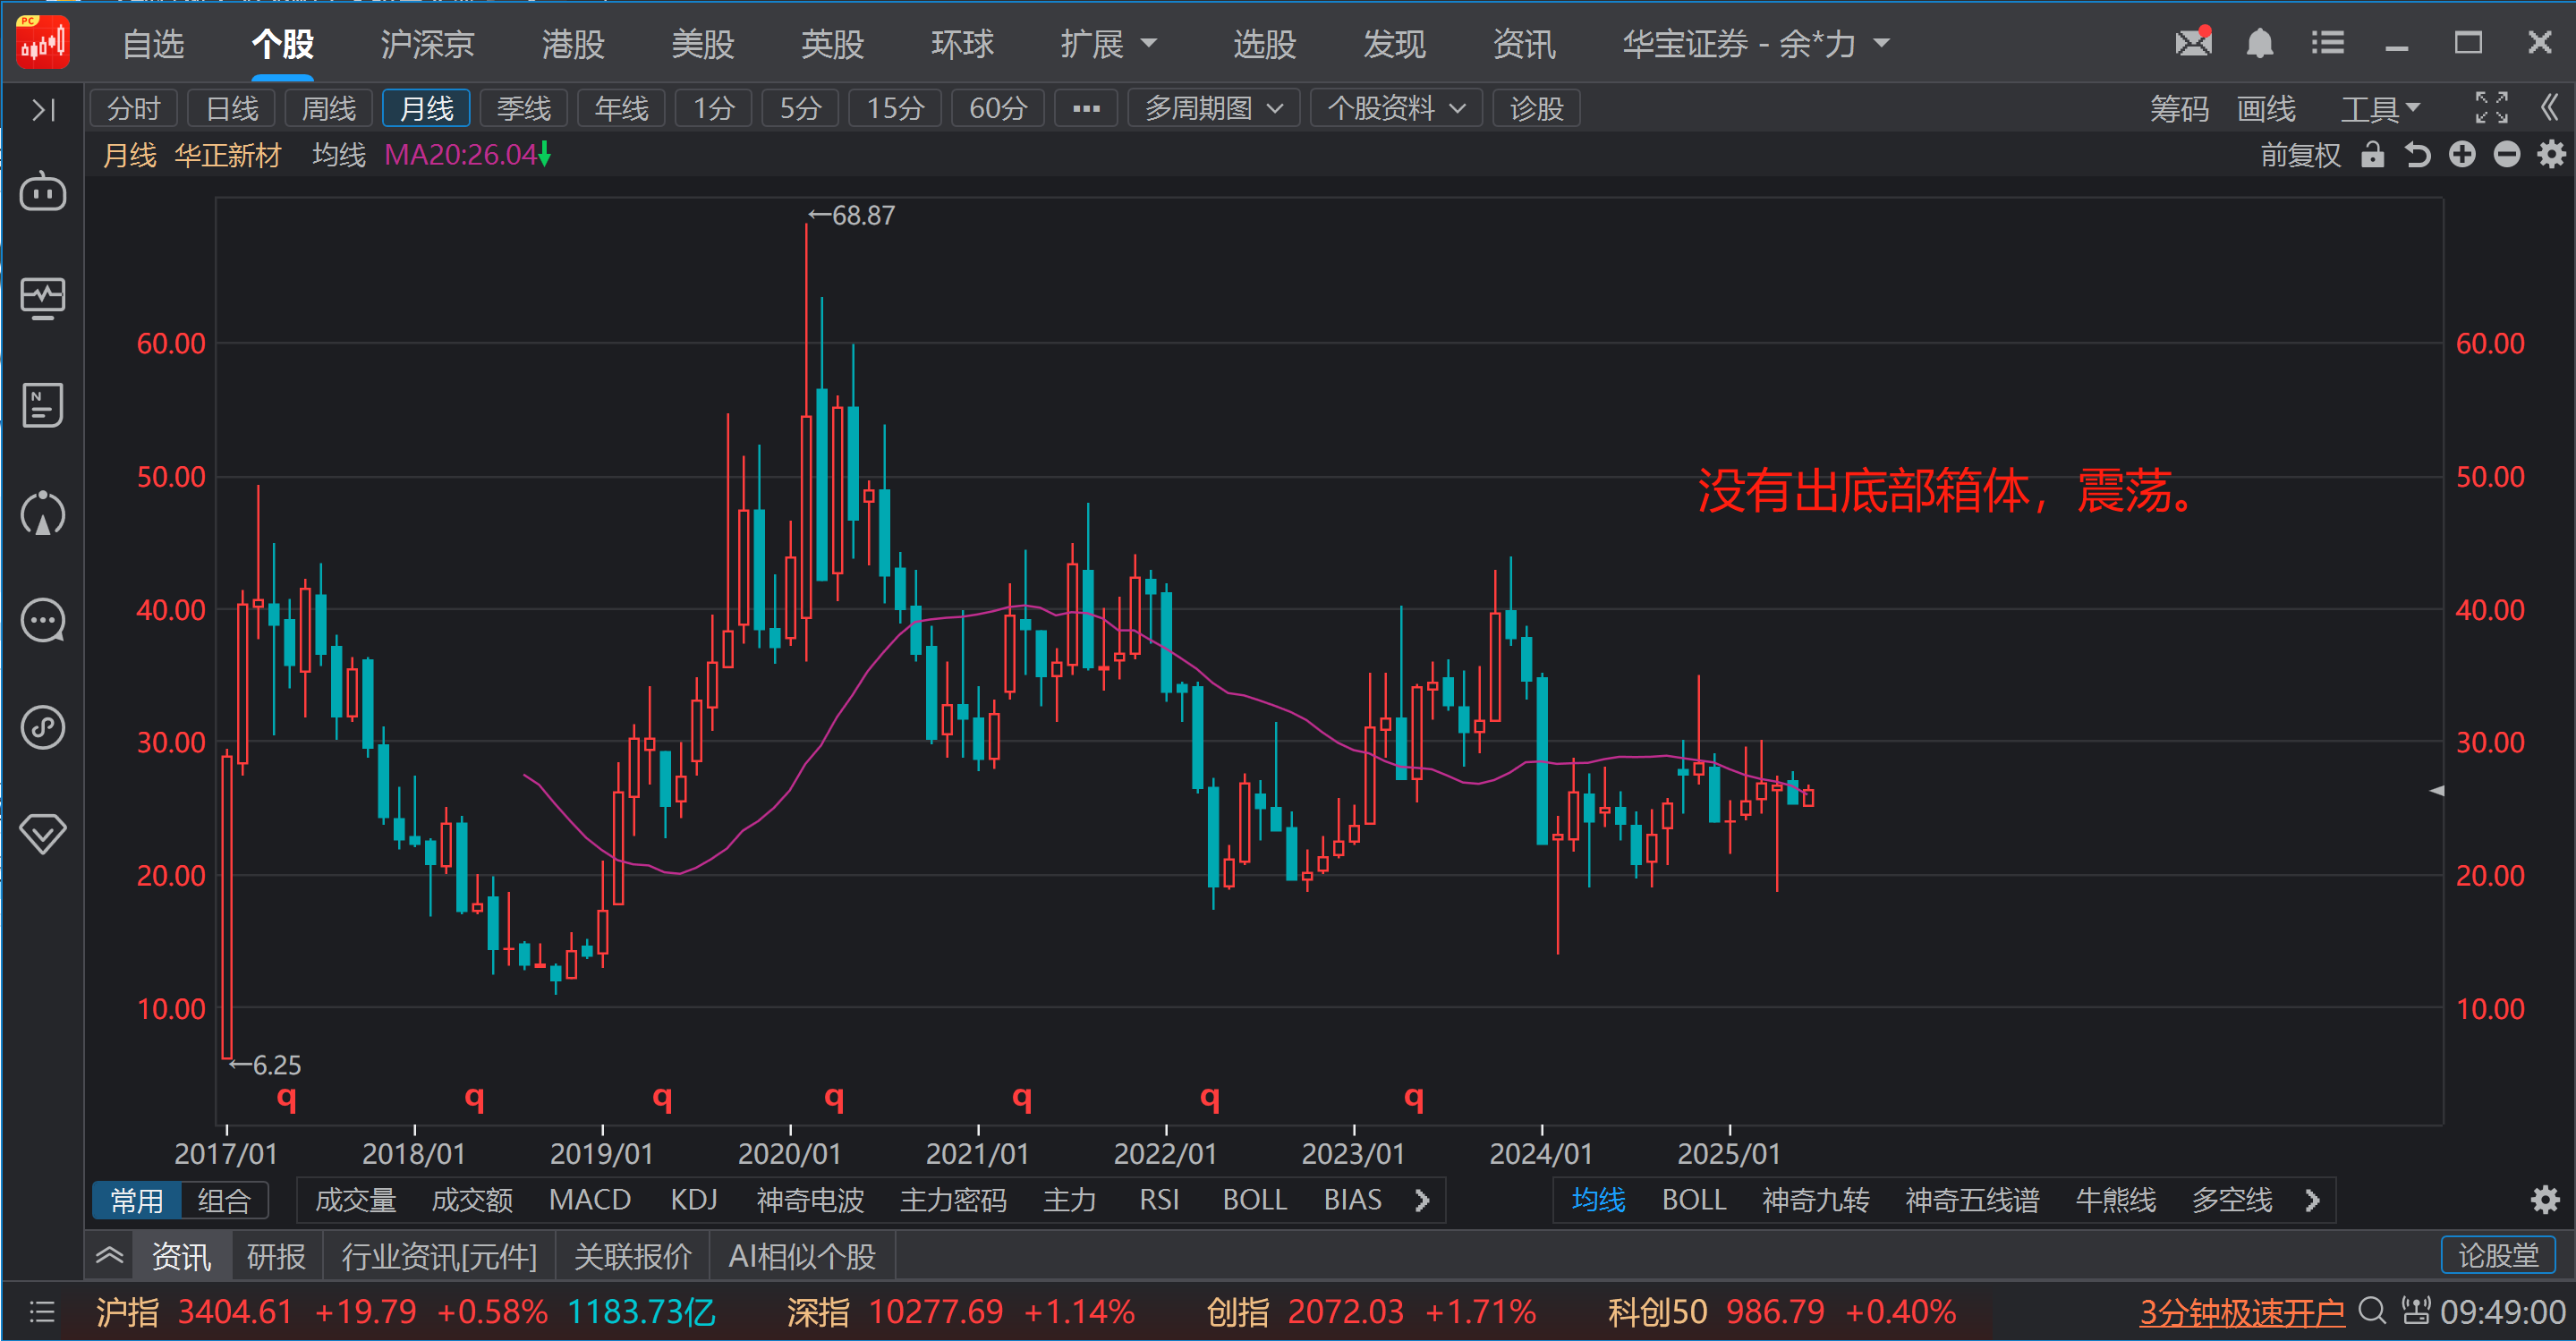The image size is (2576, 1341).
Task: Open chart settings gear at top right
Action: click(x=2551, y=155)
